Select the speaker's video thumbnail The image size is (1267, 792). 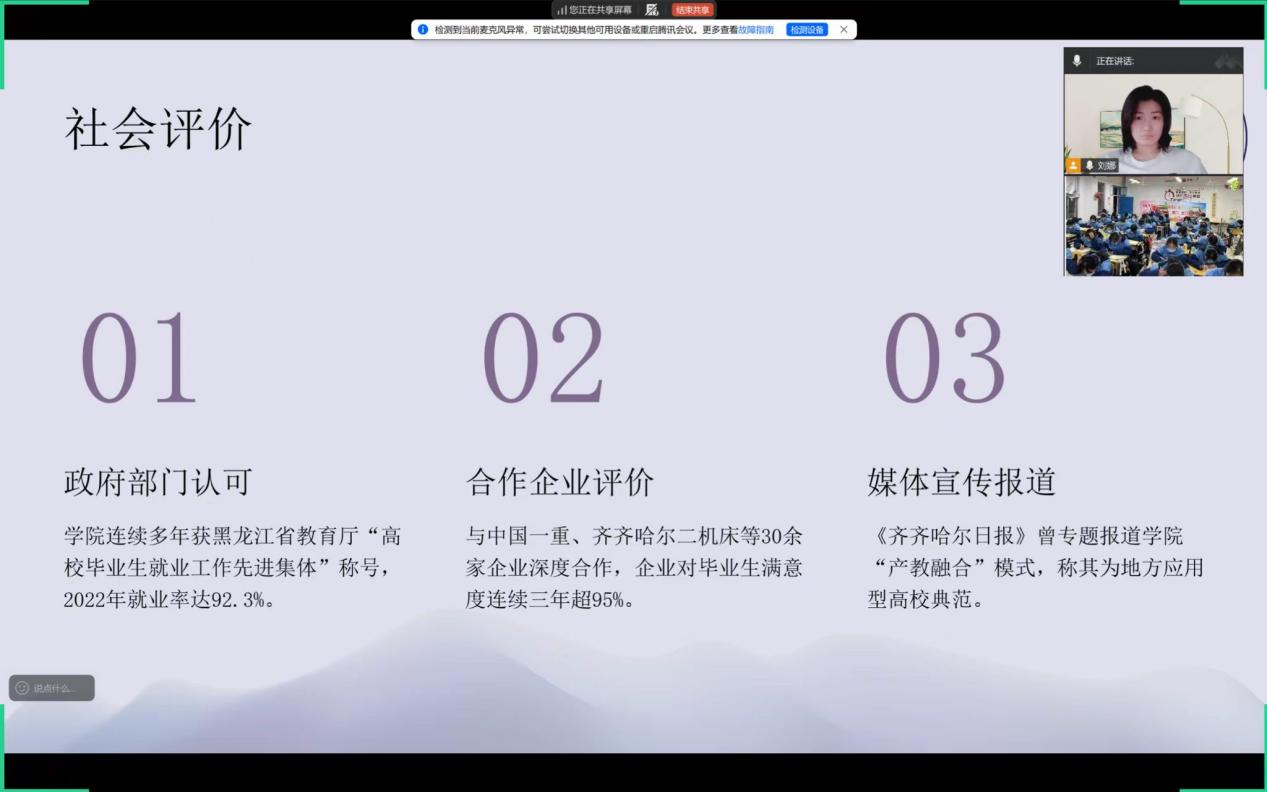[x=1152, y=124]
